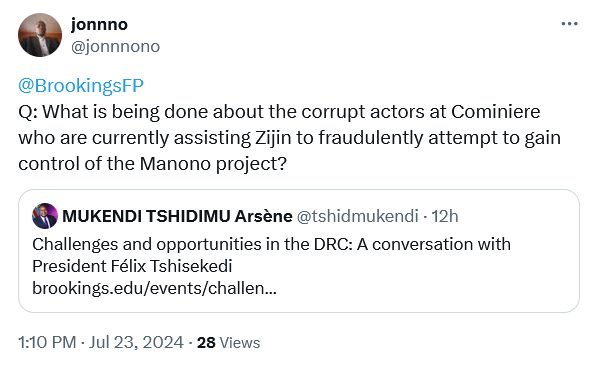Open the @tshidmukendi handle in quoted tweet
This screenshot has width=598, height=368.
[x=358, y=216]
